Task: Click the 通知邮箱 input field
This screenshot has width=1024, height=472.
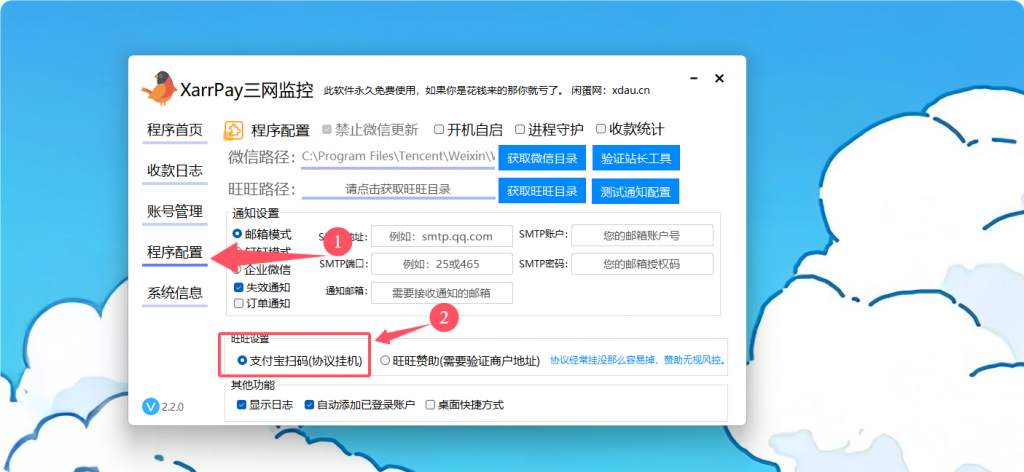Action: 441,293
